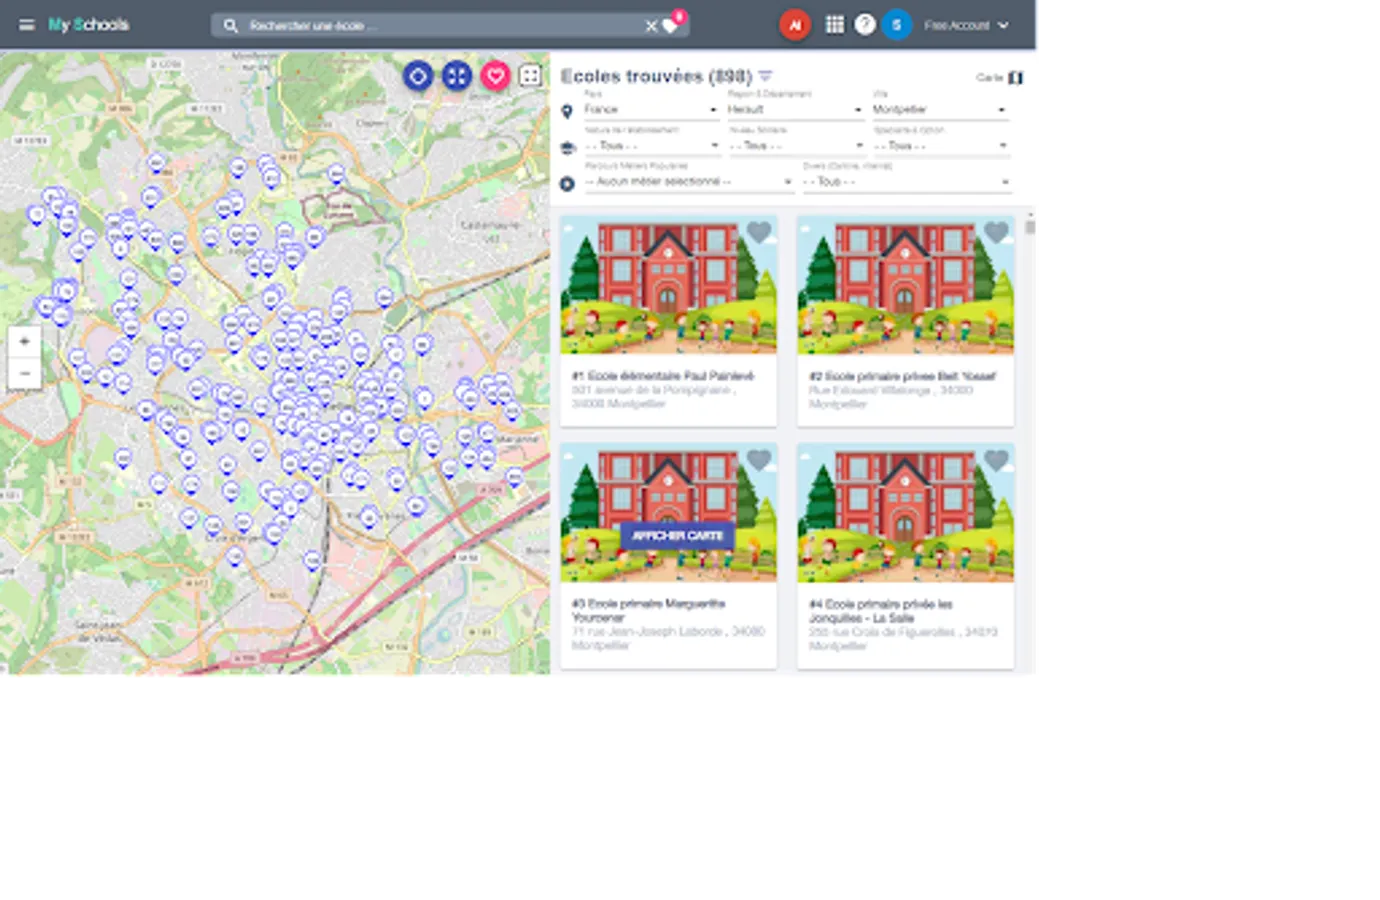
Task: Favorite Ecole primaire privée Beit Yossef card
Action: pos(996,232)
